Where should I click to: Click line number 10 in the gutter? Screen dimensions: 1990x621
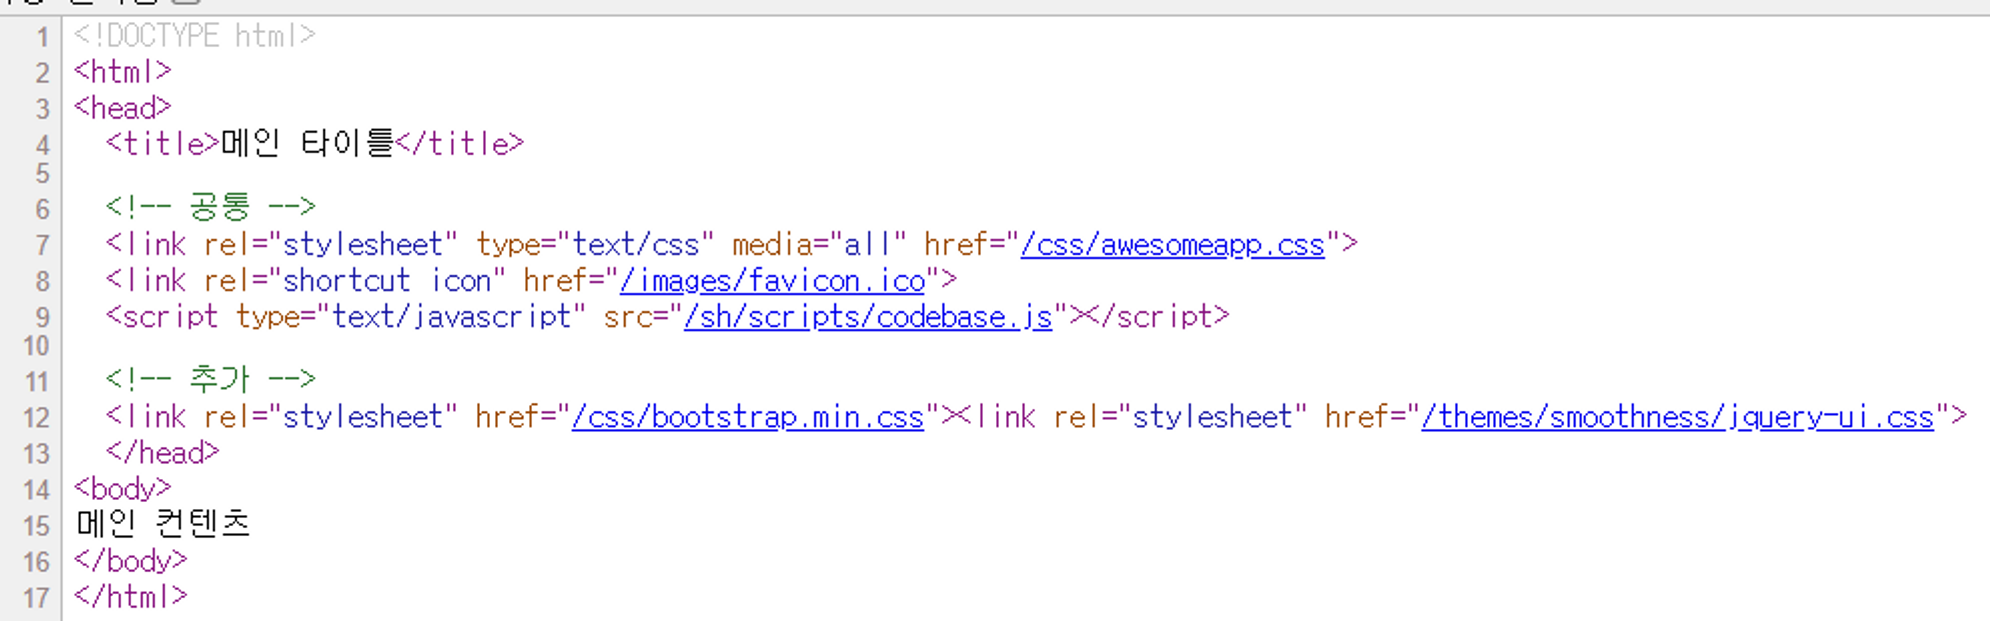click(x=36, y=346)
